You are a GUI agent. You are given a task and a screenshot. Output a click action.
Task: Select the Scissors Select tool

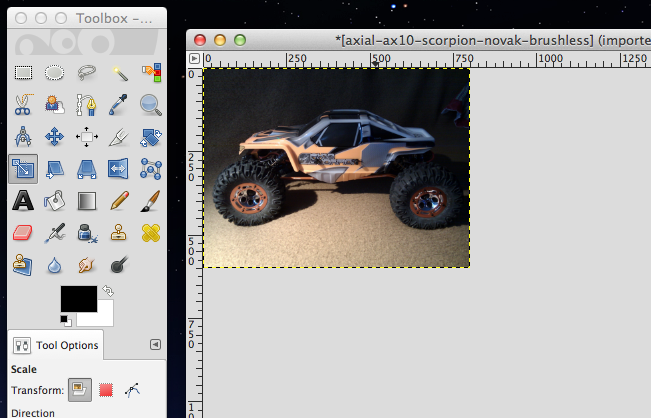tap(23, 104)
